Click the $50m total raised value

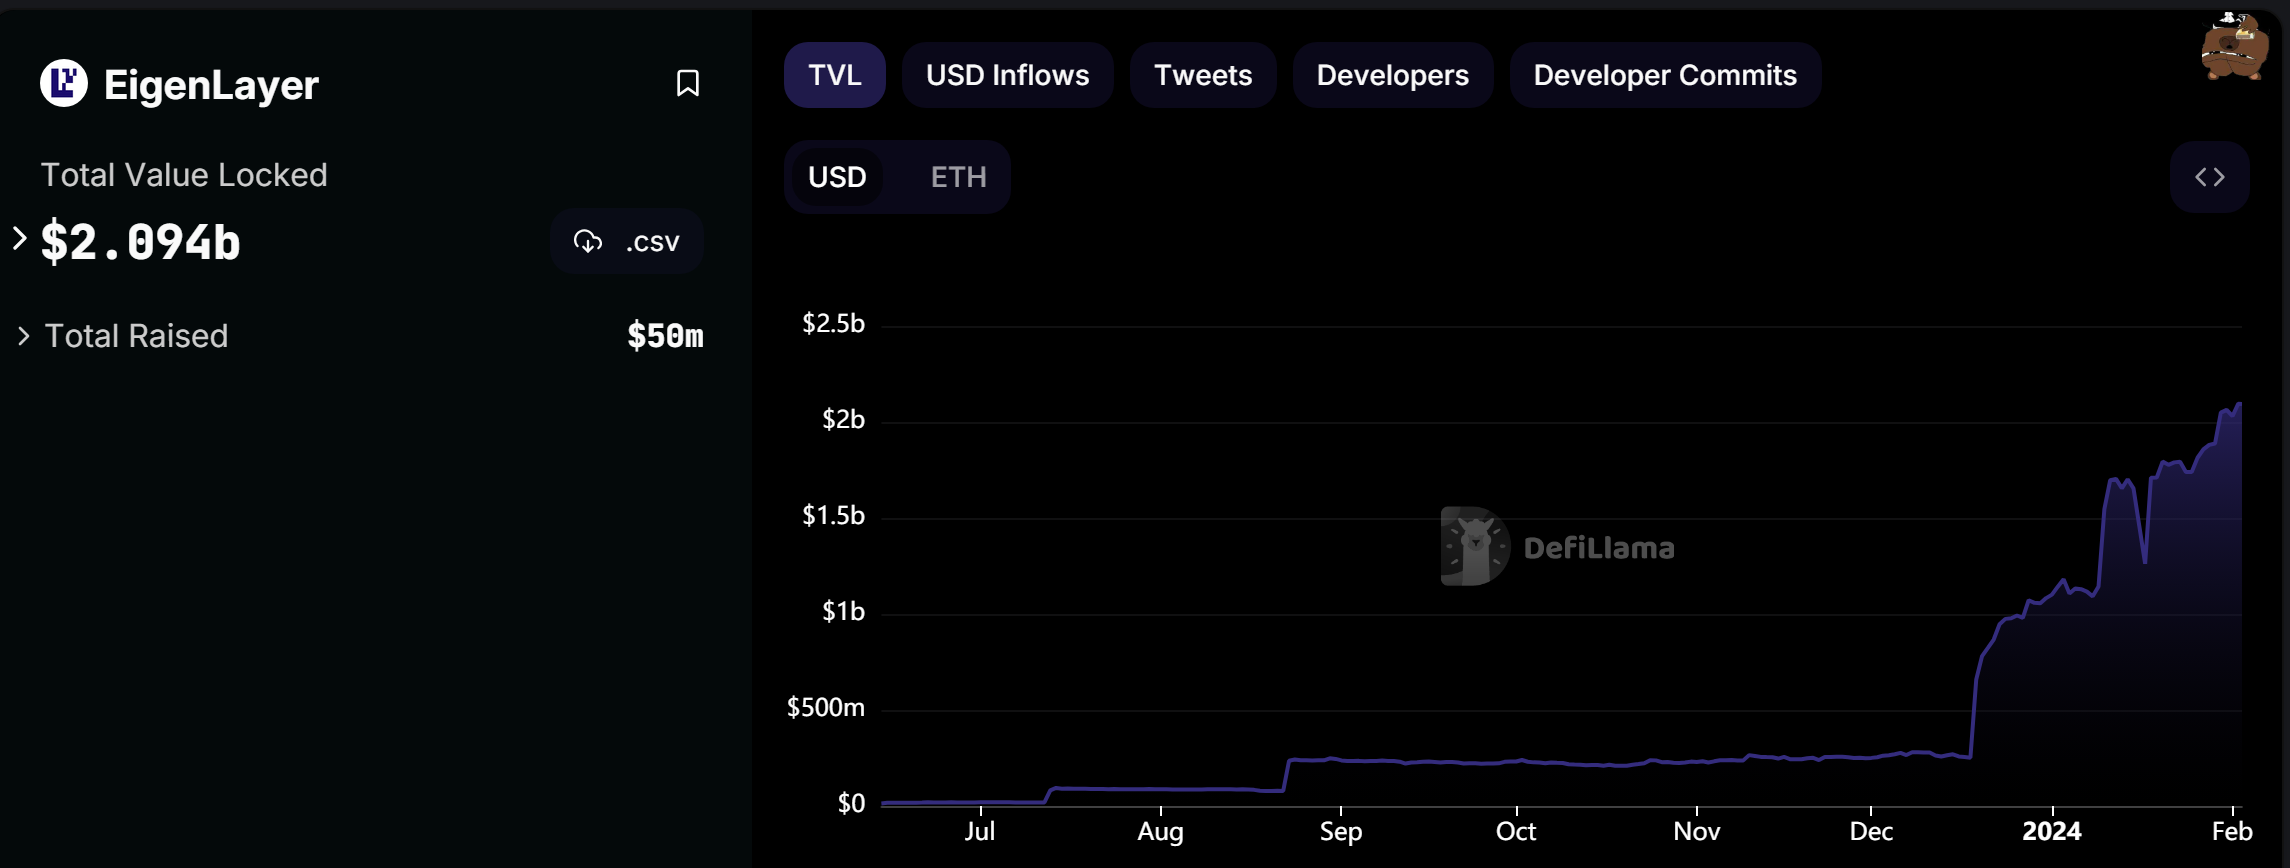point(666,336)
